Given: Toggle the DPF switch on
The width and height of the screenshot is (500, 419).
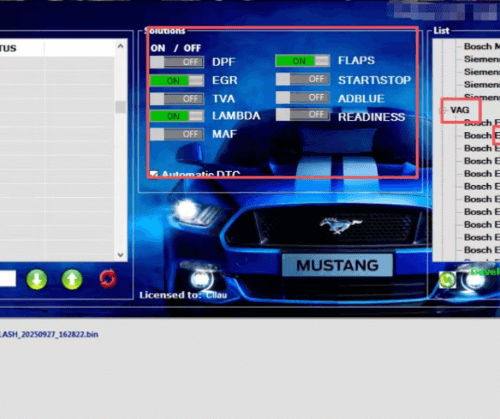Looking at the screenshot, I should click(177, 62).
